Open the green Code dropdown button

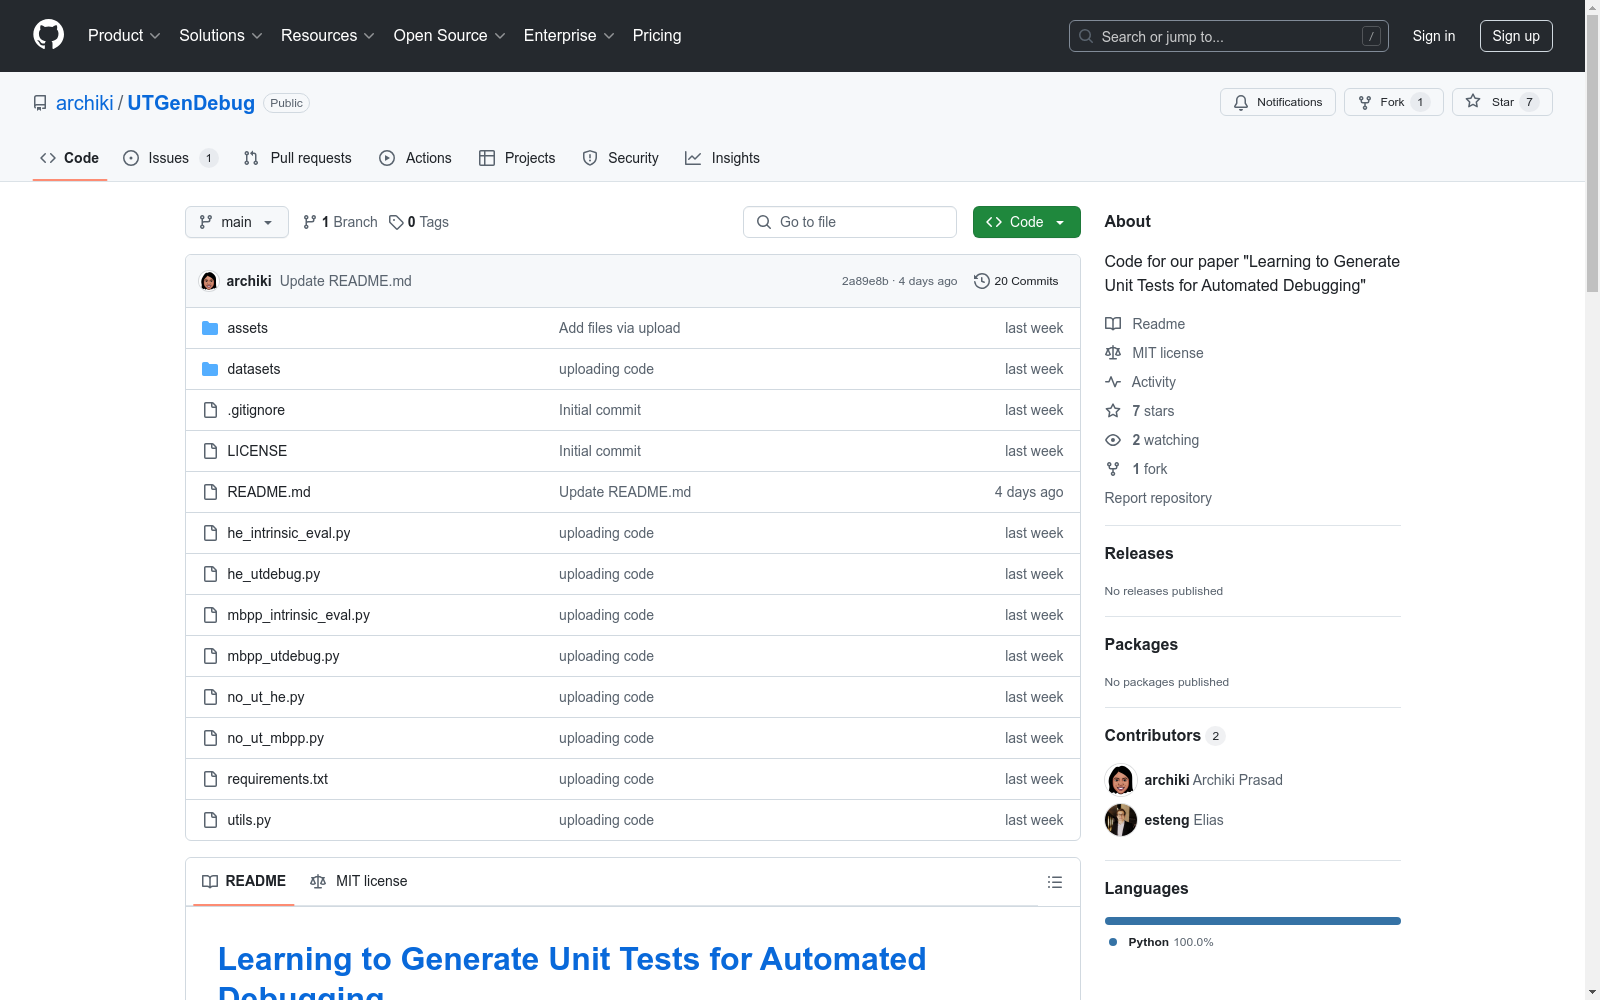pos(1026,222)
